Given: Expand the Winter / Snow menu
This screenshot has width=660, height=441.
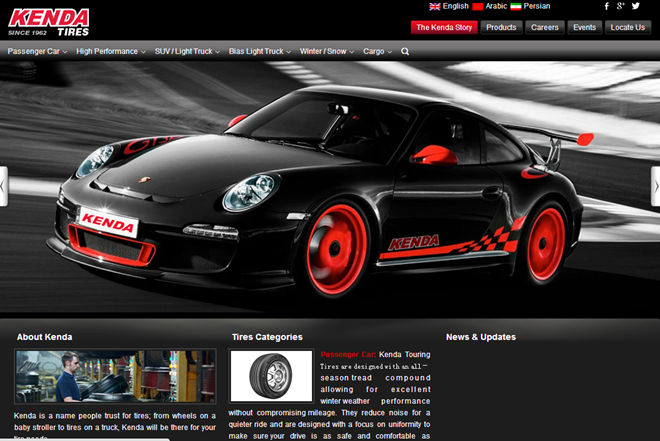Looking at the screenshot, I should (327, 51).
